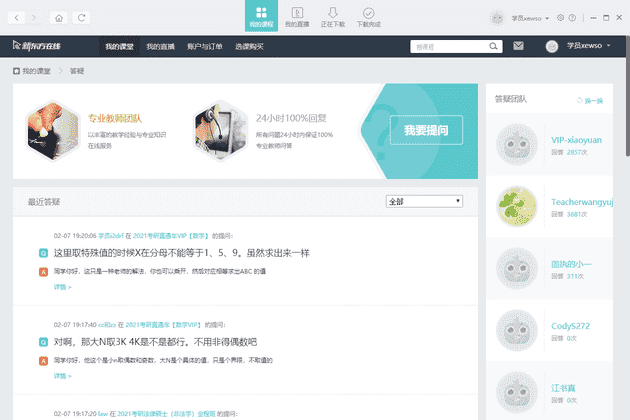Screen dimensions: 630x420
Task: Open VIP-xiaoyuan avatar
Action: click(517, 144)
